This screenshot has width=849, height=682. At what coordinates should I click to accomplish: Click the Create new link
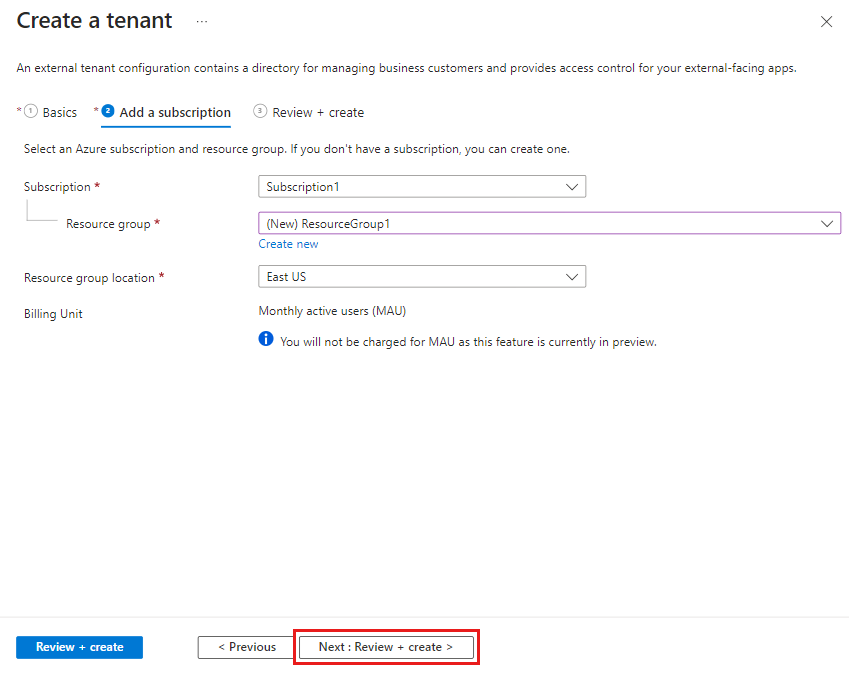click(x=288, y=244)
